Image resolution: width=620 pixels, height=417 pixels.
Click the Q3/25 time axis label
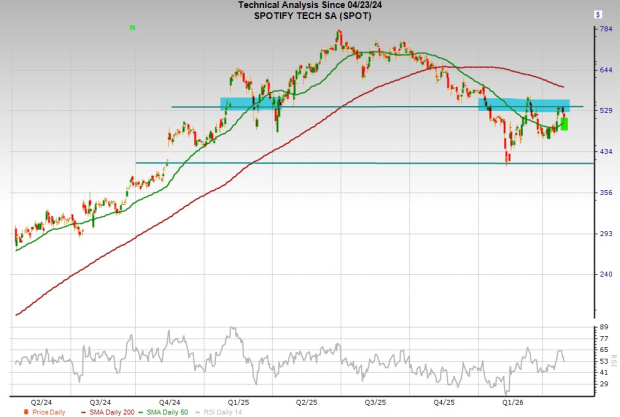(x=376, y=400)
